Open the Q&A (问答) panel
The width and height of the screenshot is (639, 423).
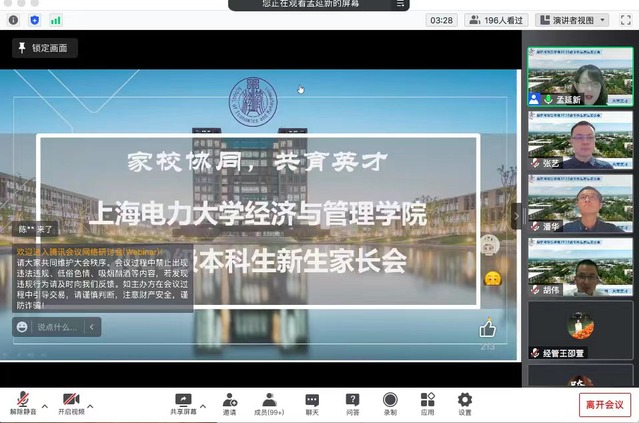(x=352, y=400)
